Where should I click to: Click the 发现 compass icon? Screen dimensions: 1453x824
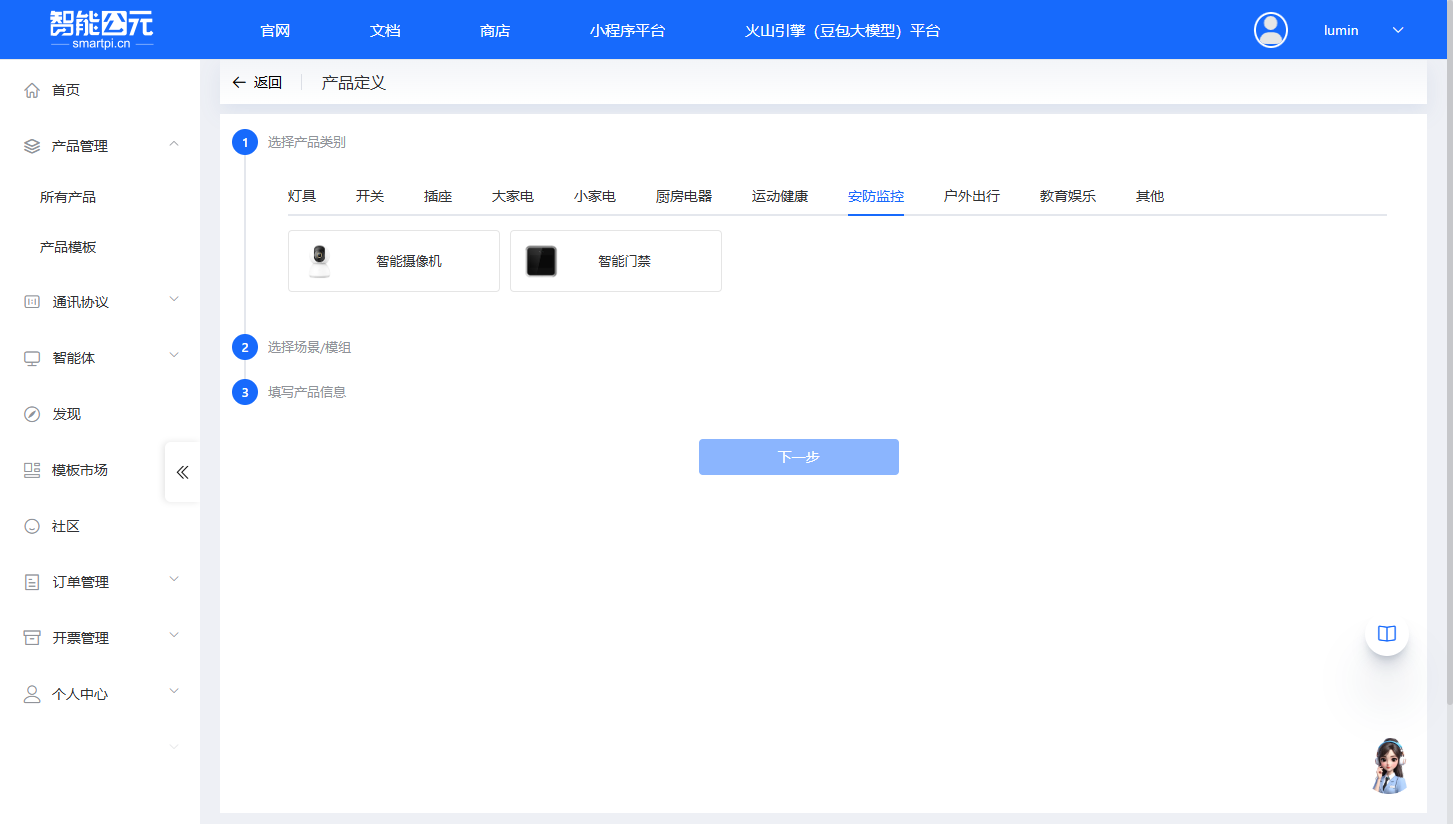pos(32,414)
